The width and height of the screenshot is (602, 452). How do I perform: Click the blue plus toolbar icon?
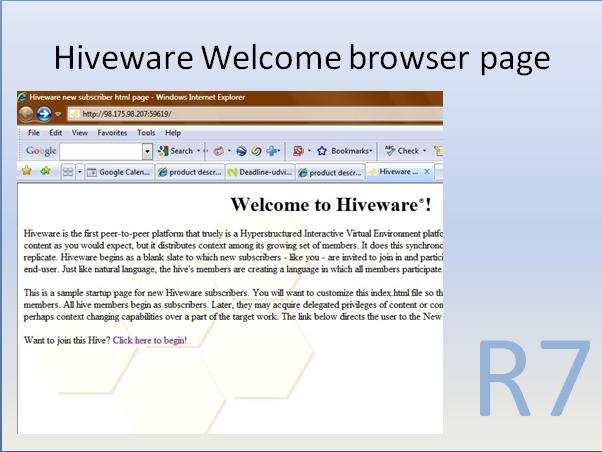pyautogui.click(x=272, y=151)
